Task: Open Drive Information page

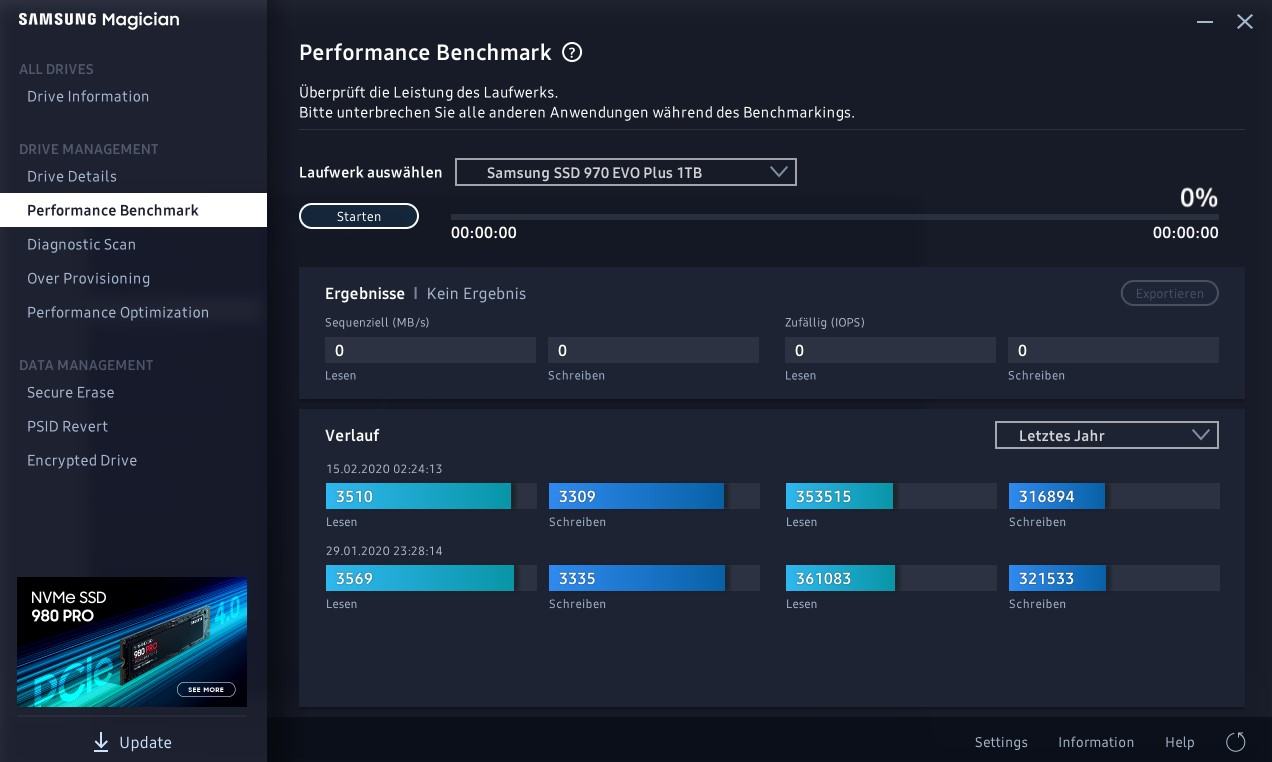Action: pos(88,96)
